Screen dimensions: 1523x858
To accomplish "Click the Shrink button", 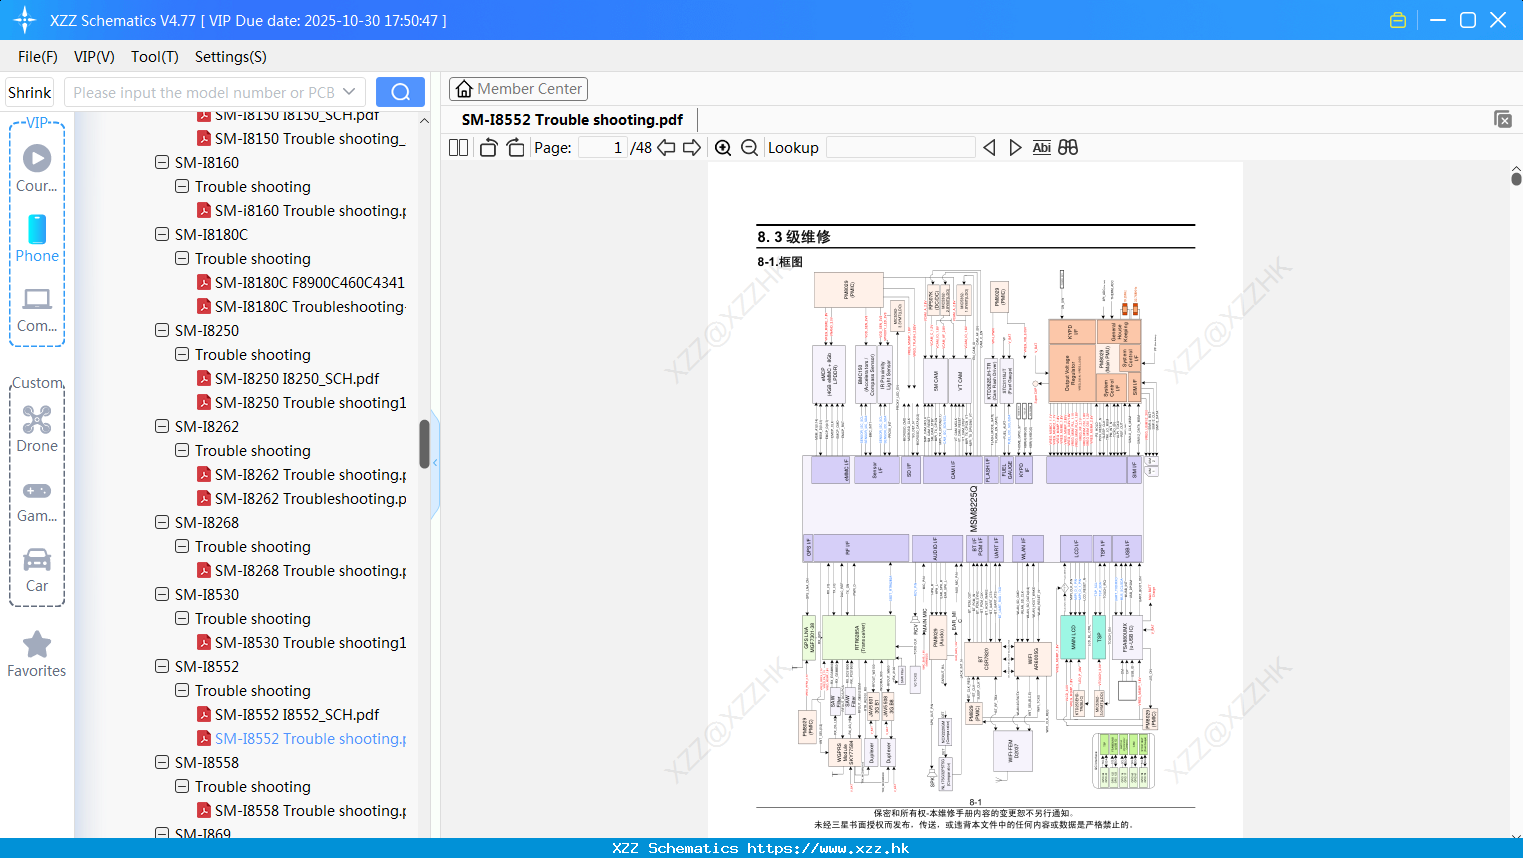I will (x=29, y=92).
